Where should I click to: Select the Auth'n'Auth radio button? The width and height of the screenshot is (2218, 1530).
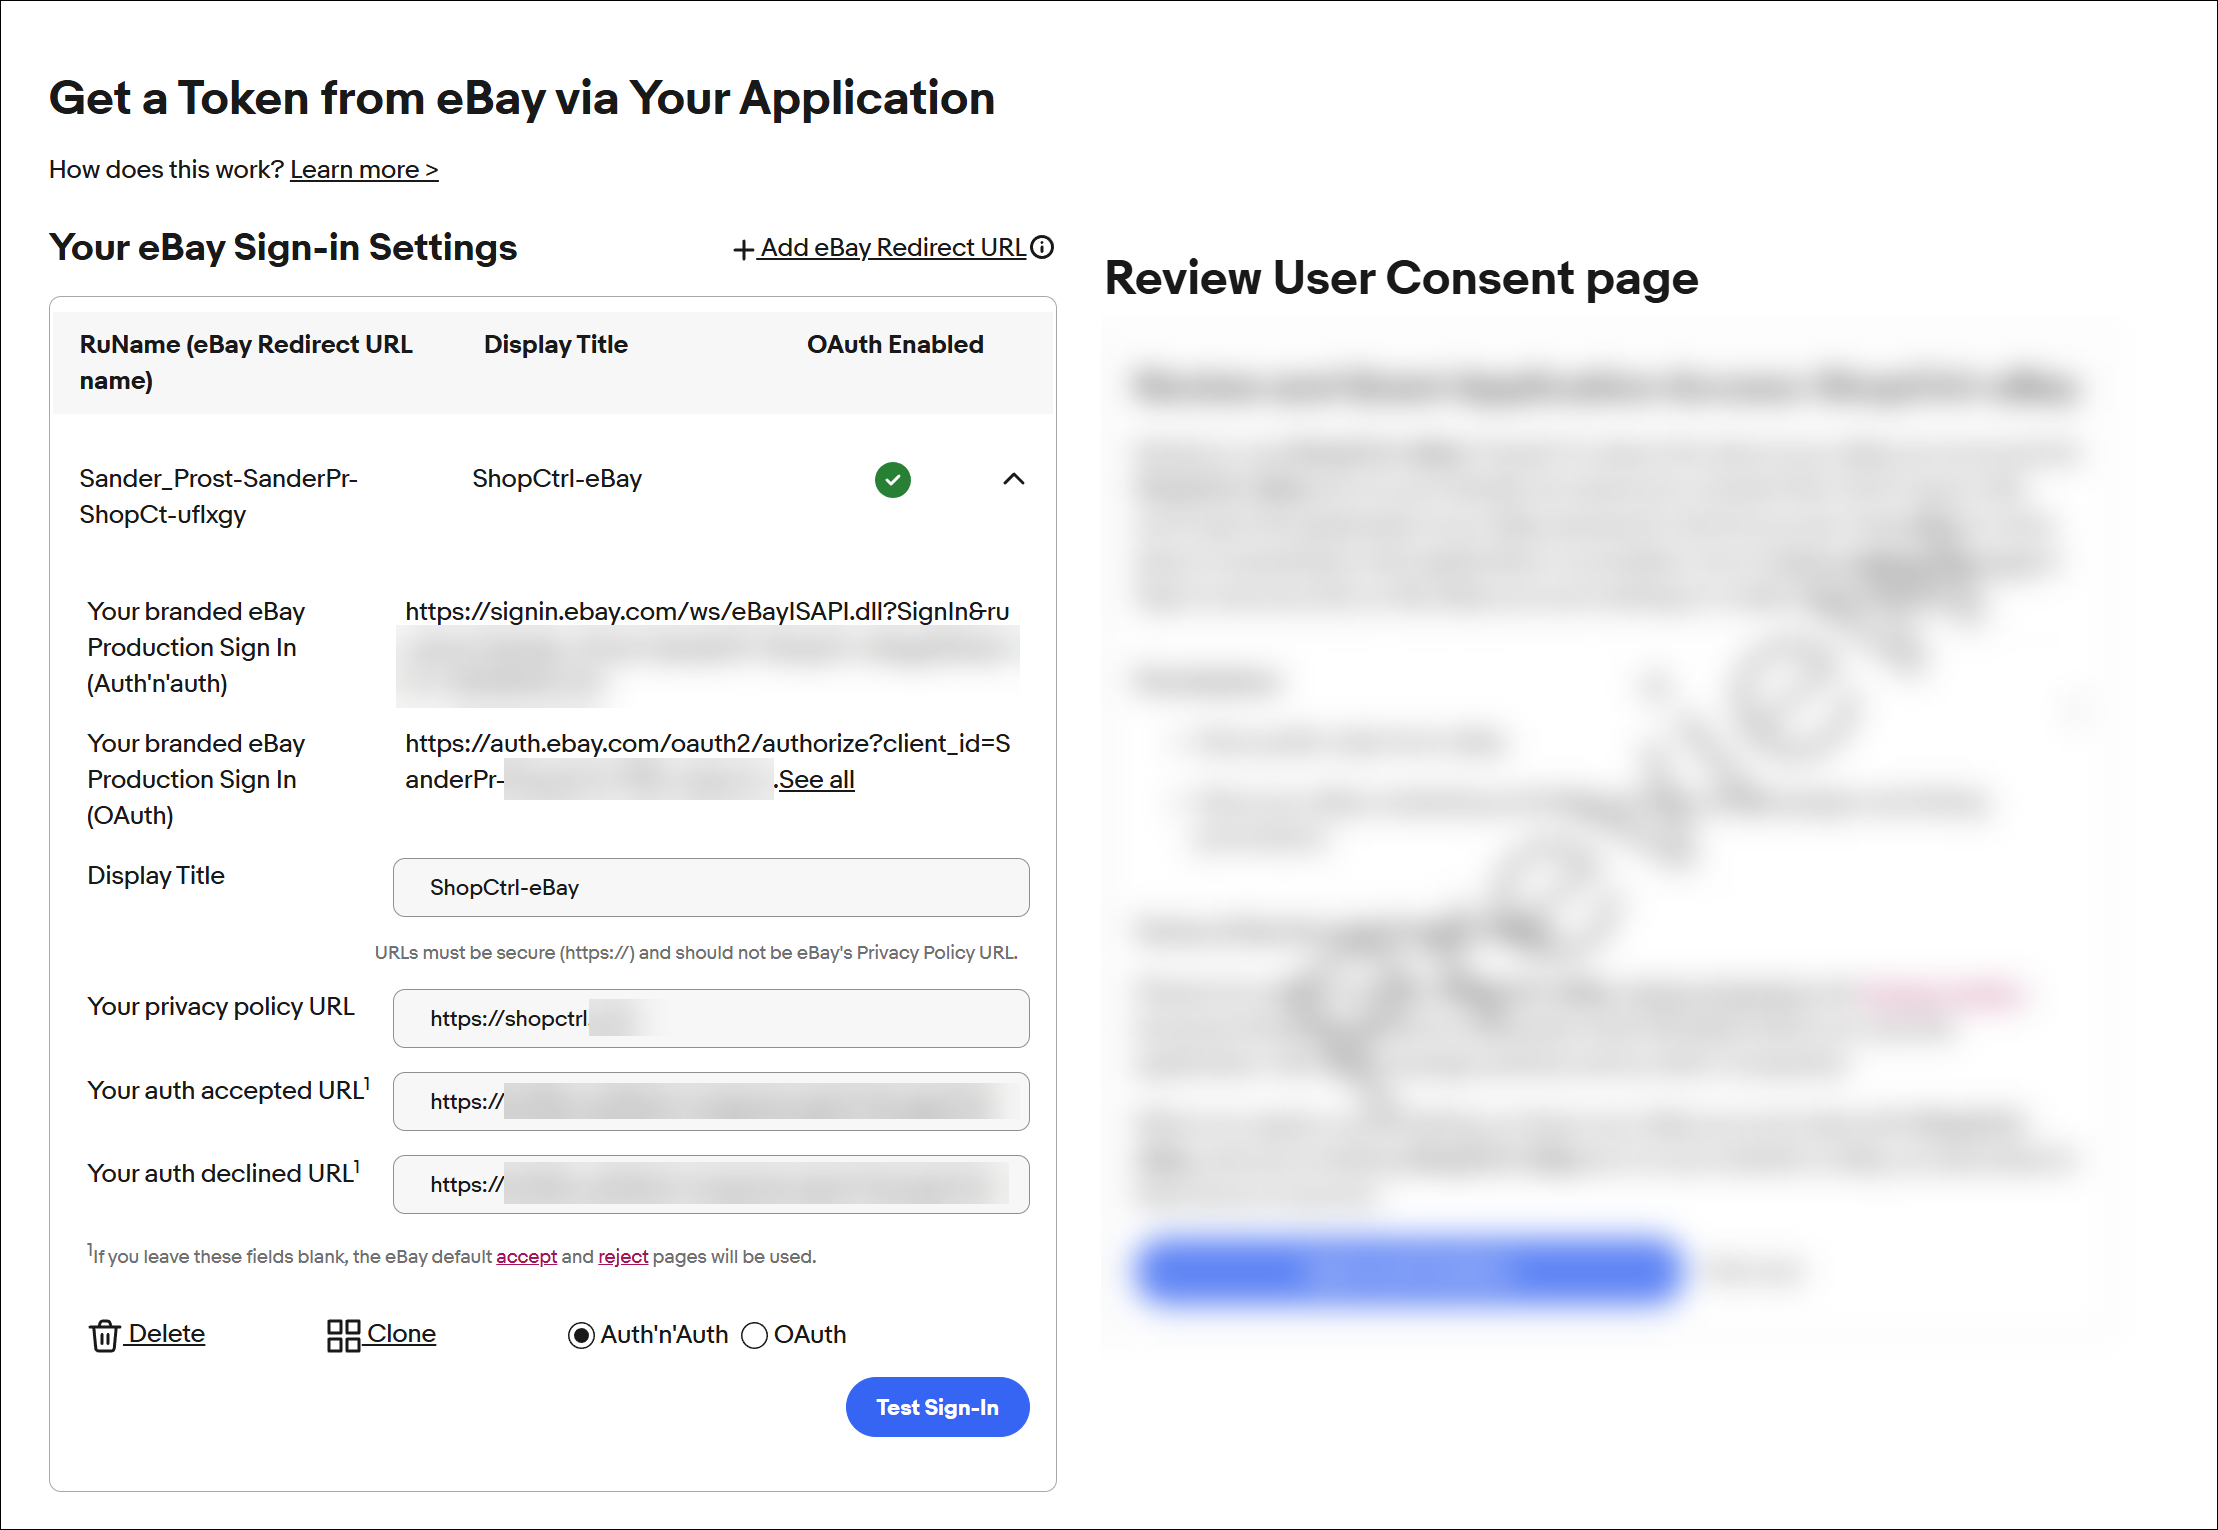[x=581, y=1335]
